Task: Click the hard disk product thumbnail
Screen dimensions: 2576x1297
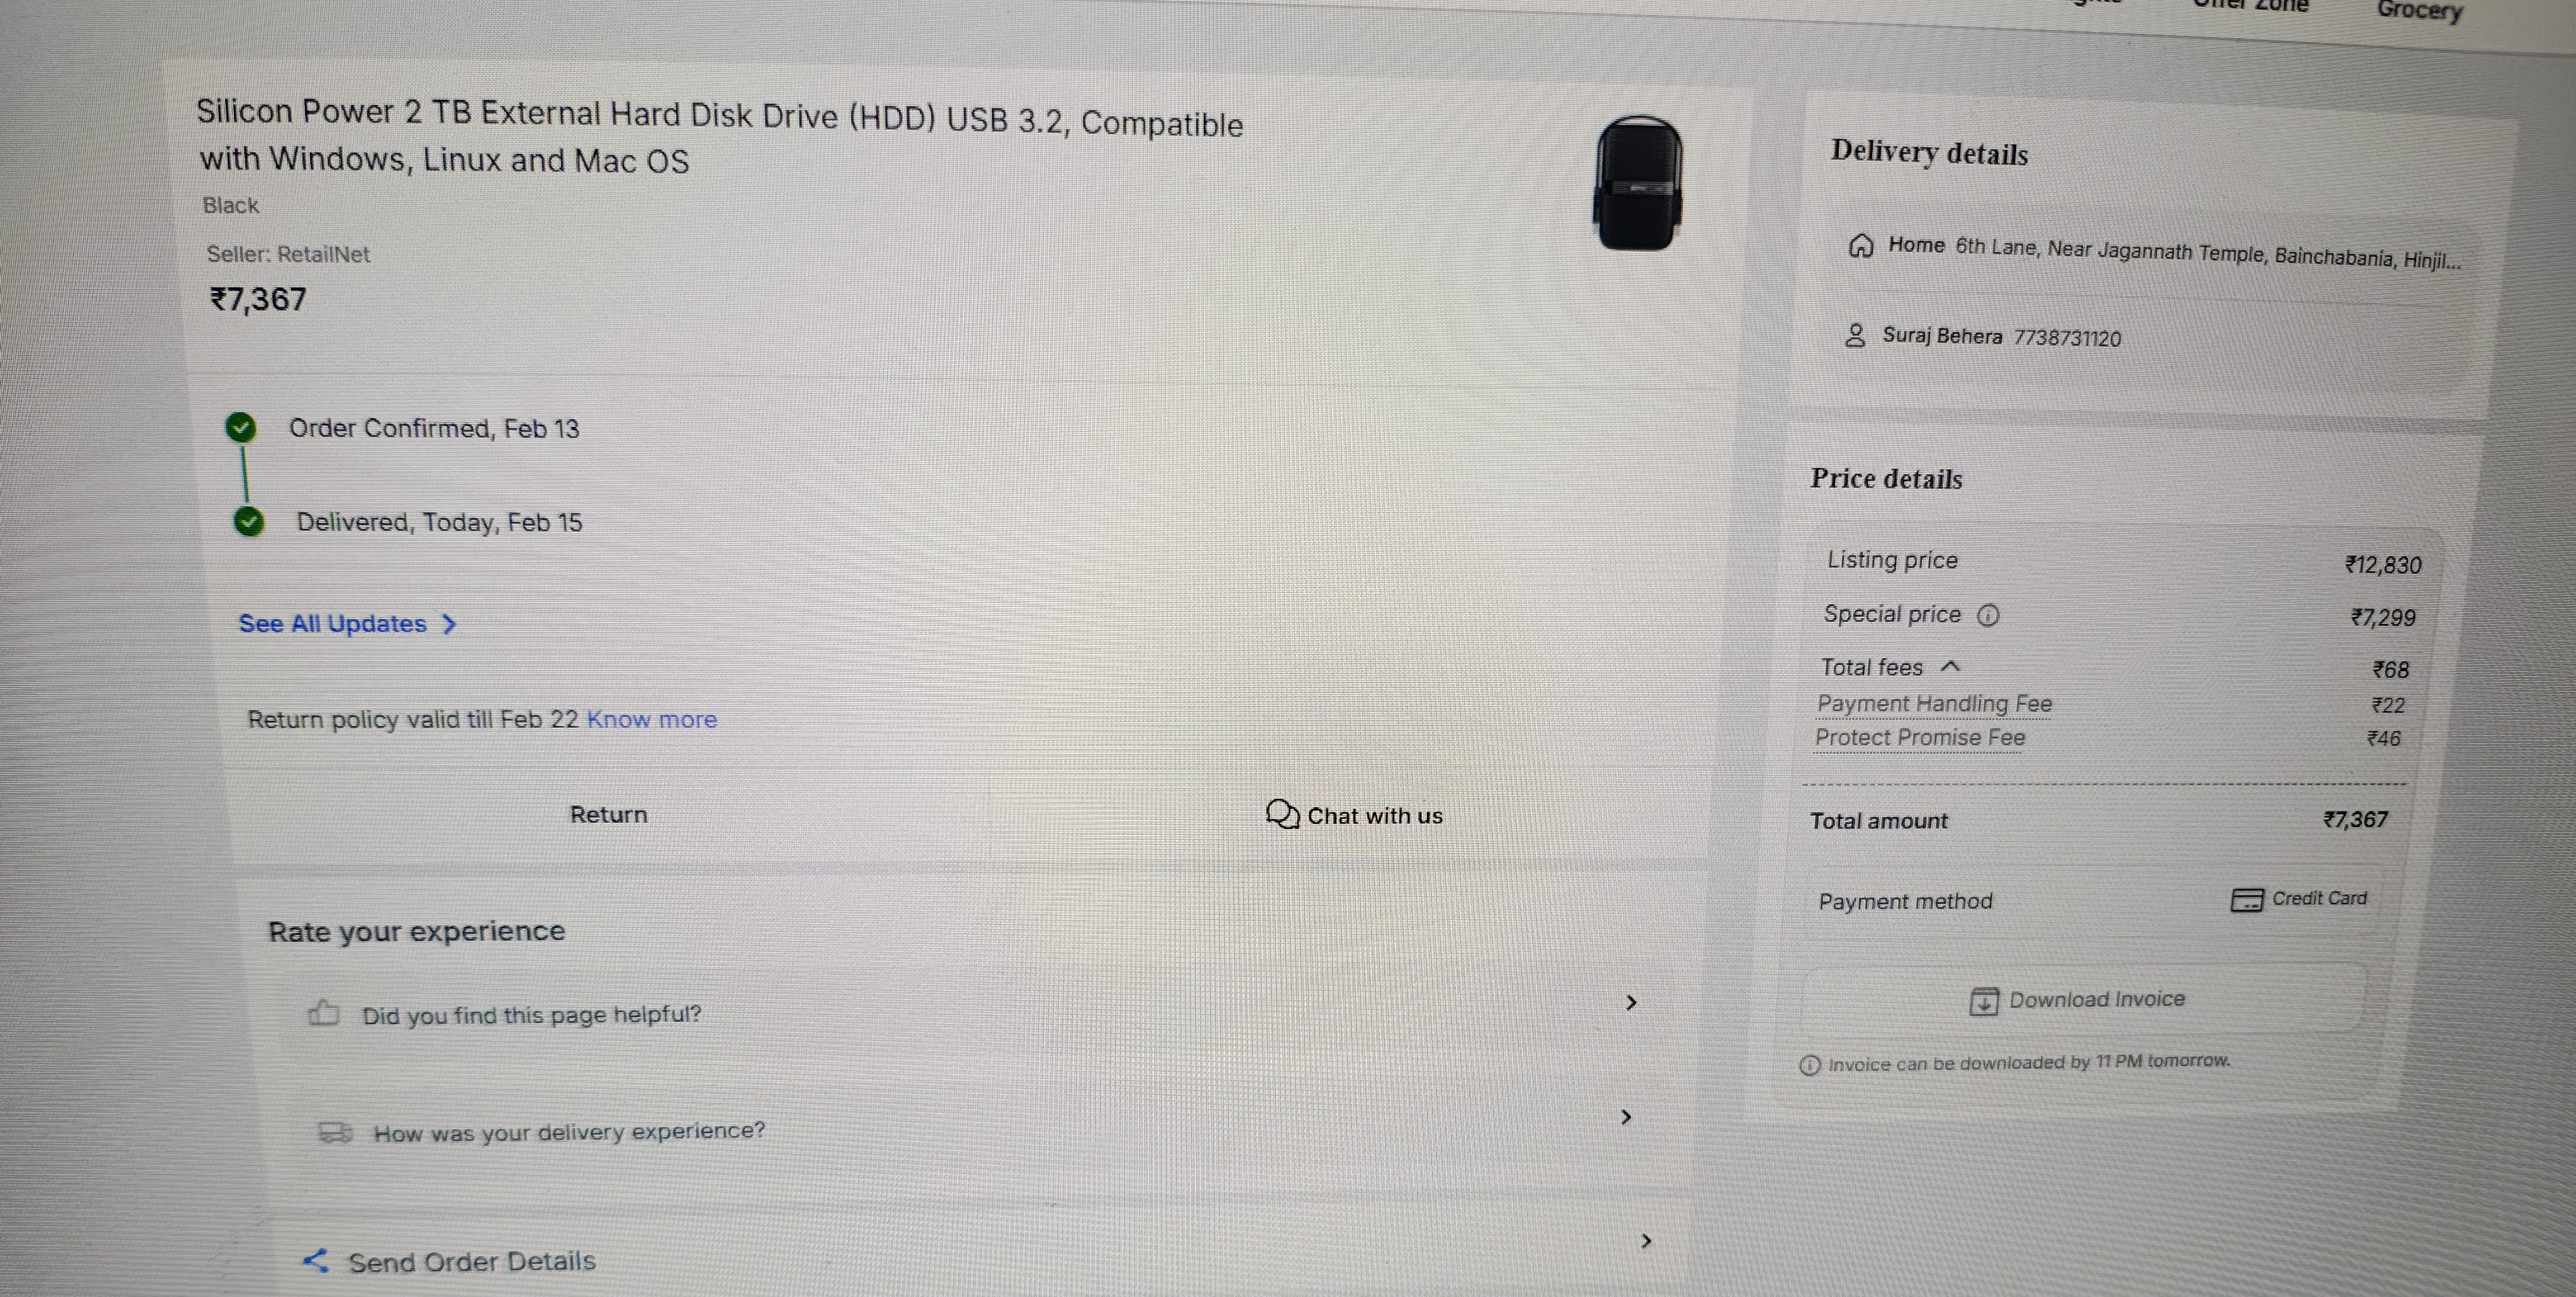Action: pyautogui.click(x=1637, y=182)
